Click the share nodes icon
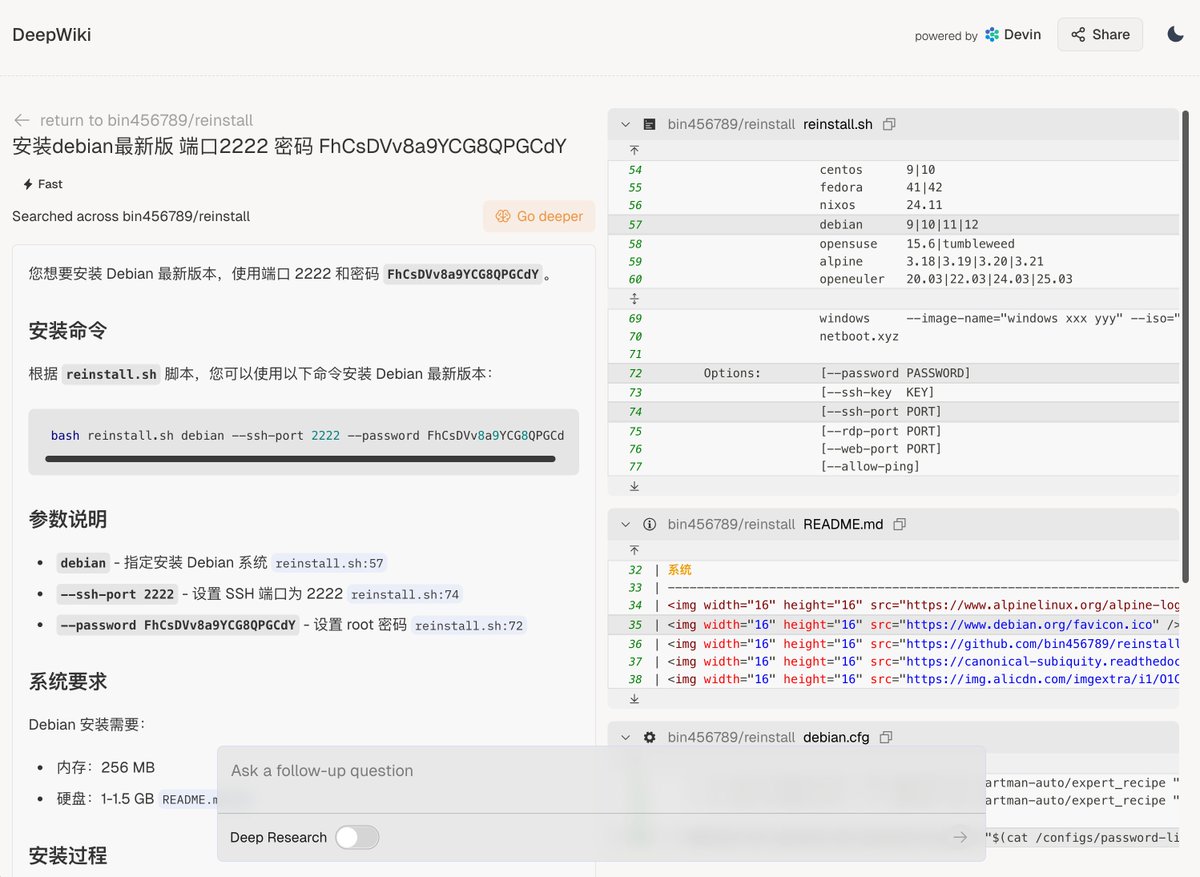This screenshot has width=1200, height=877. [1078, 34]
